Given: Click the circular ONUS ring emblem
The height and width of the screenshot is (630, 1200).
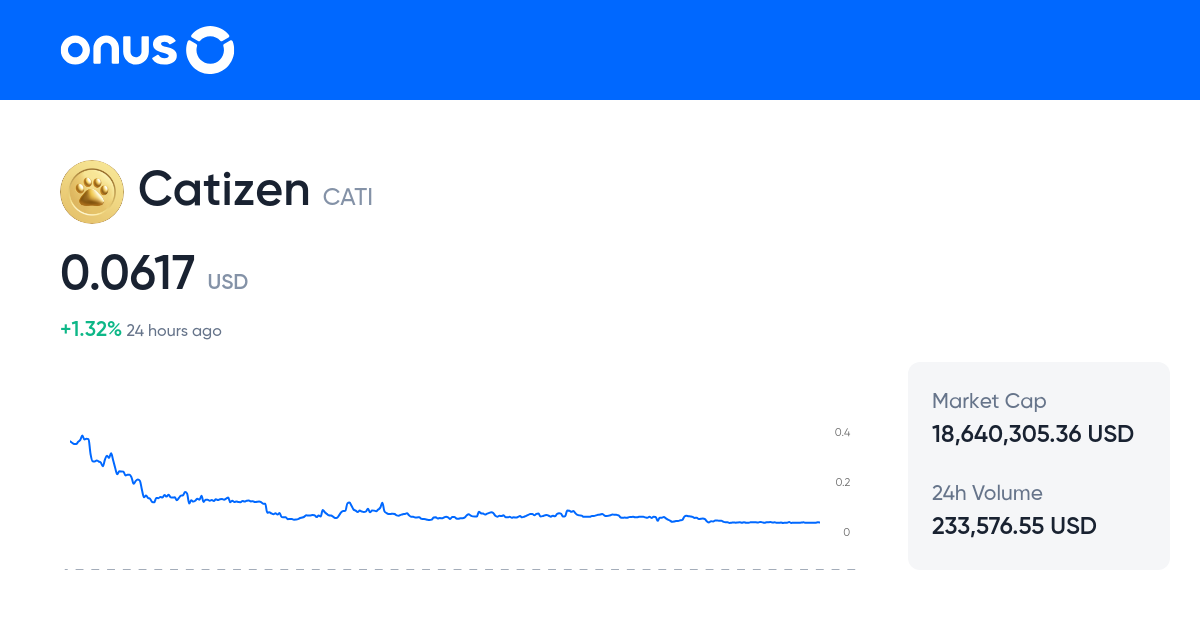Looking at the screenshot, I should [x=211, y=49].
